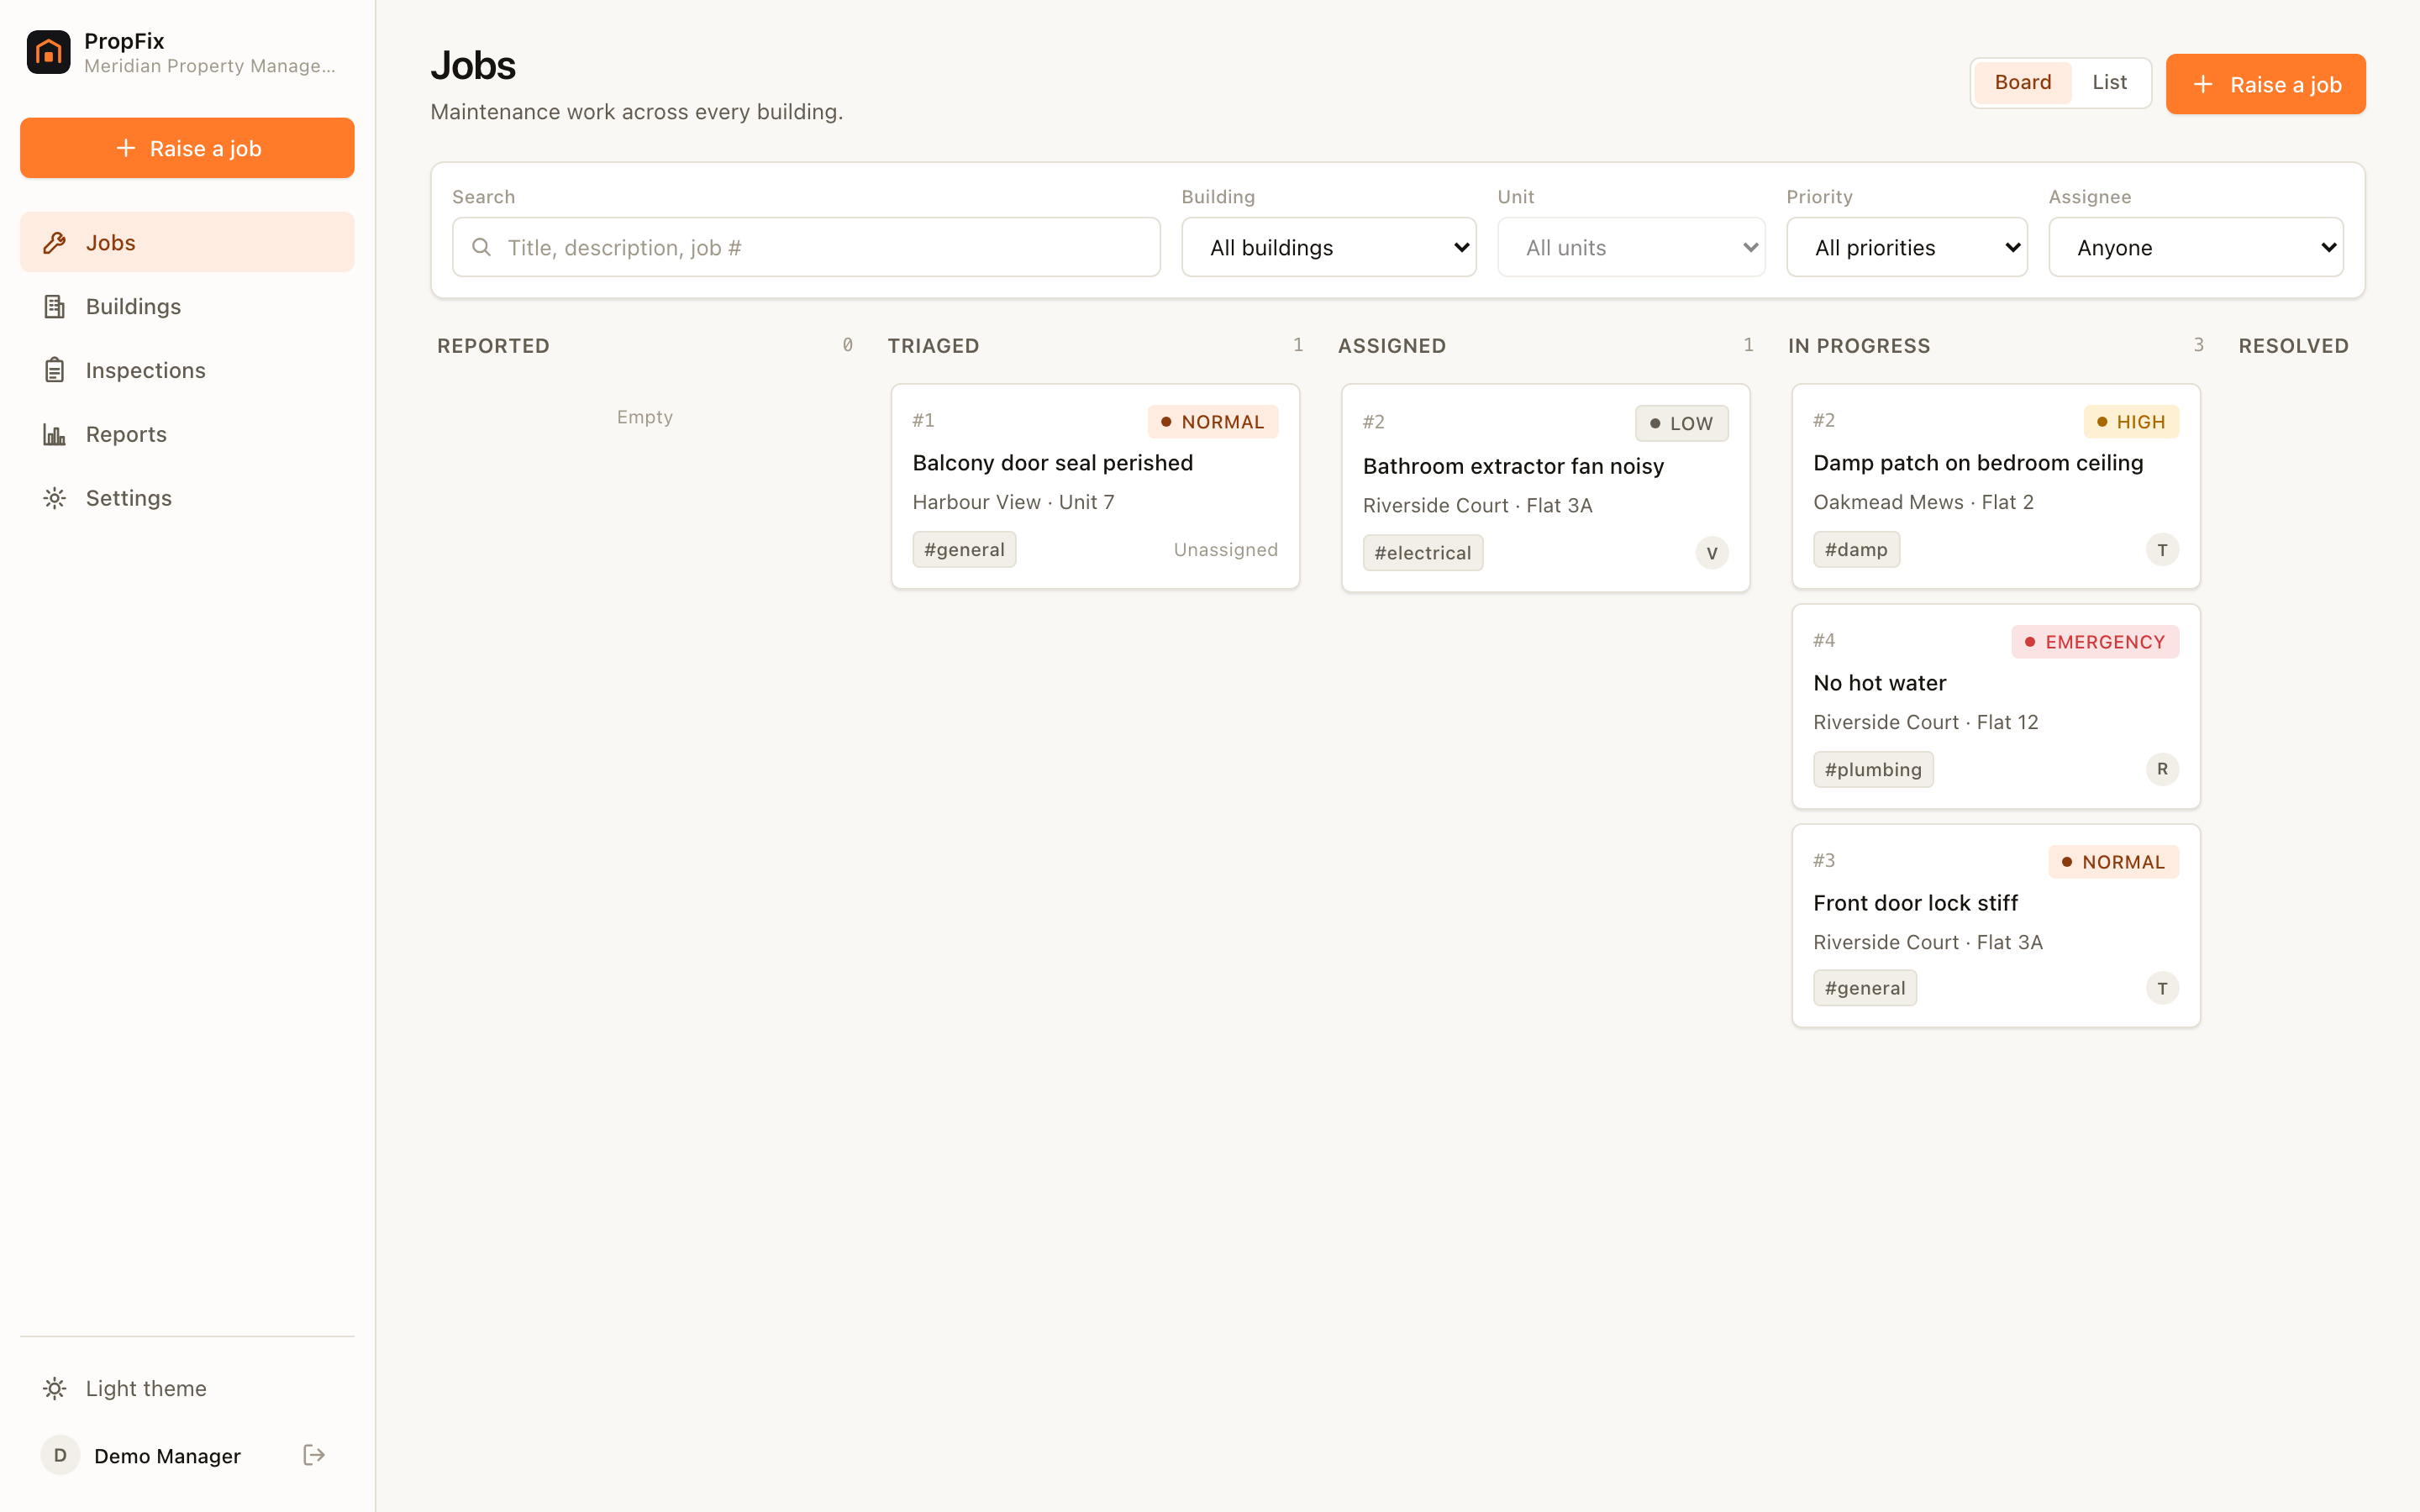Switch to List view
Image resolution: width=2420 pixels, height=1512 pixels.
click(2109, 83)
